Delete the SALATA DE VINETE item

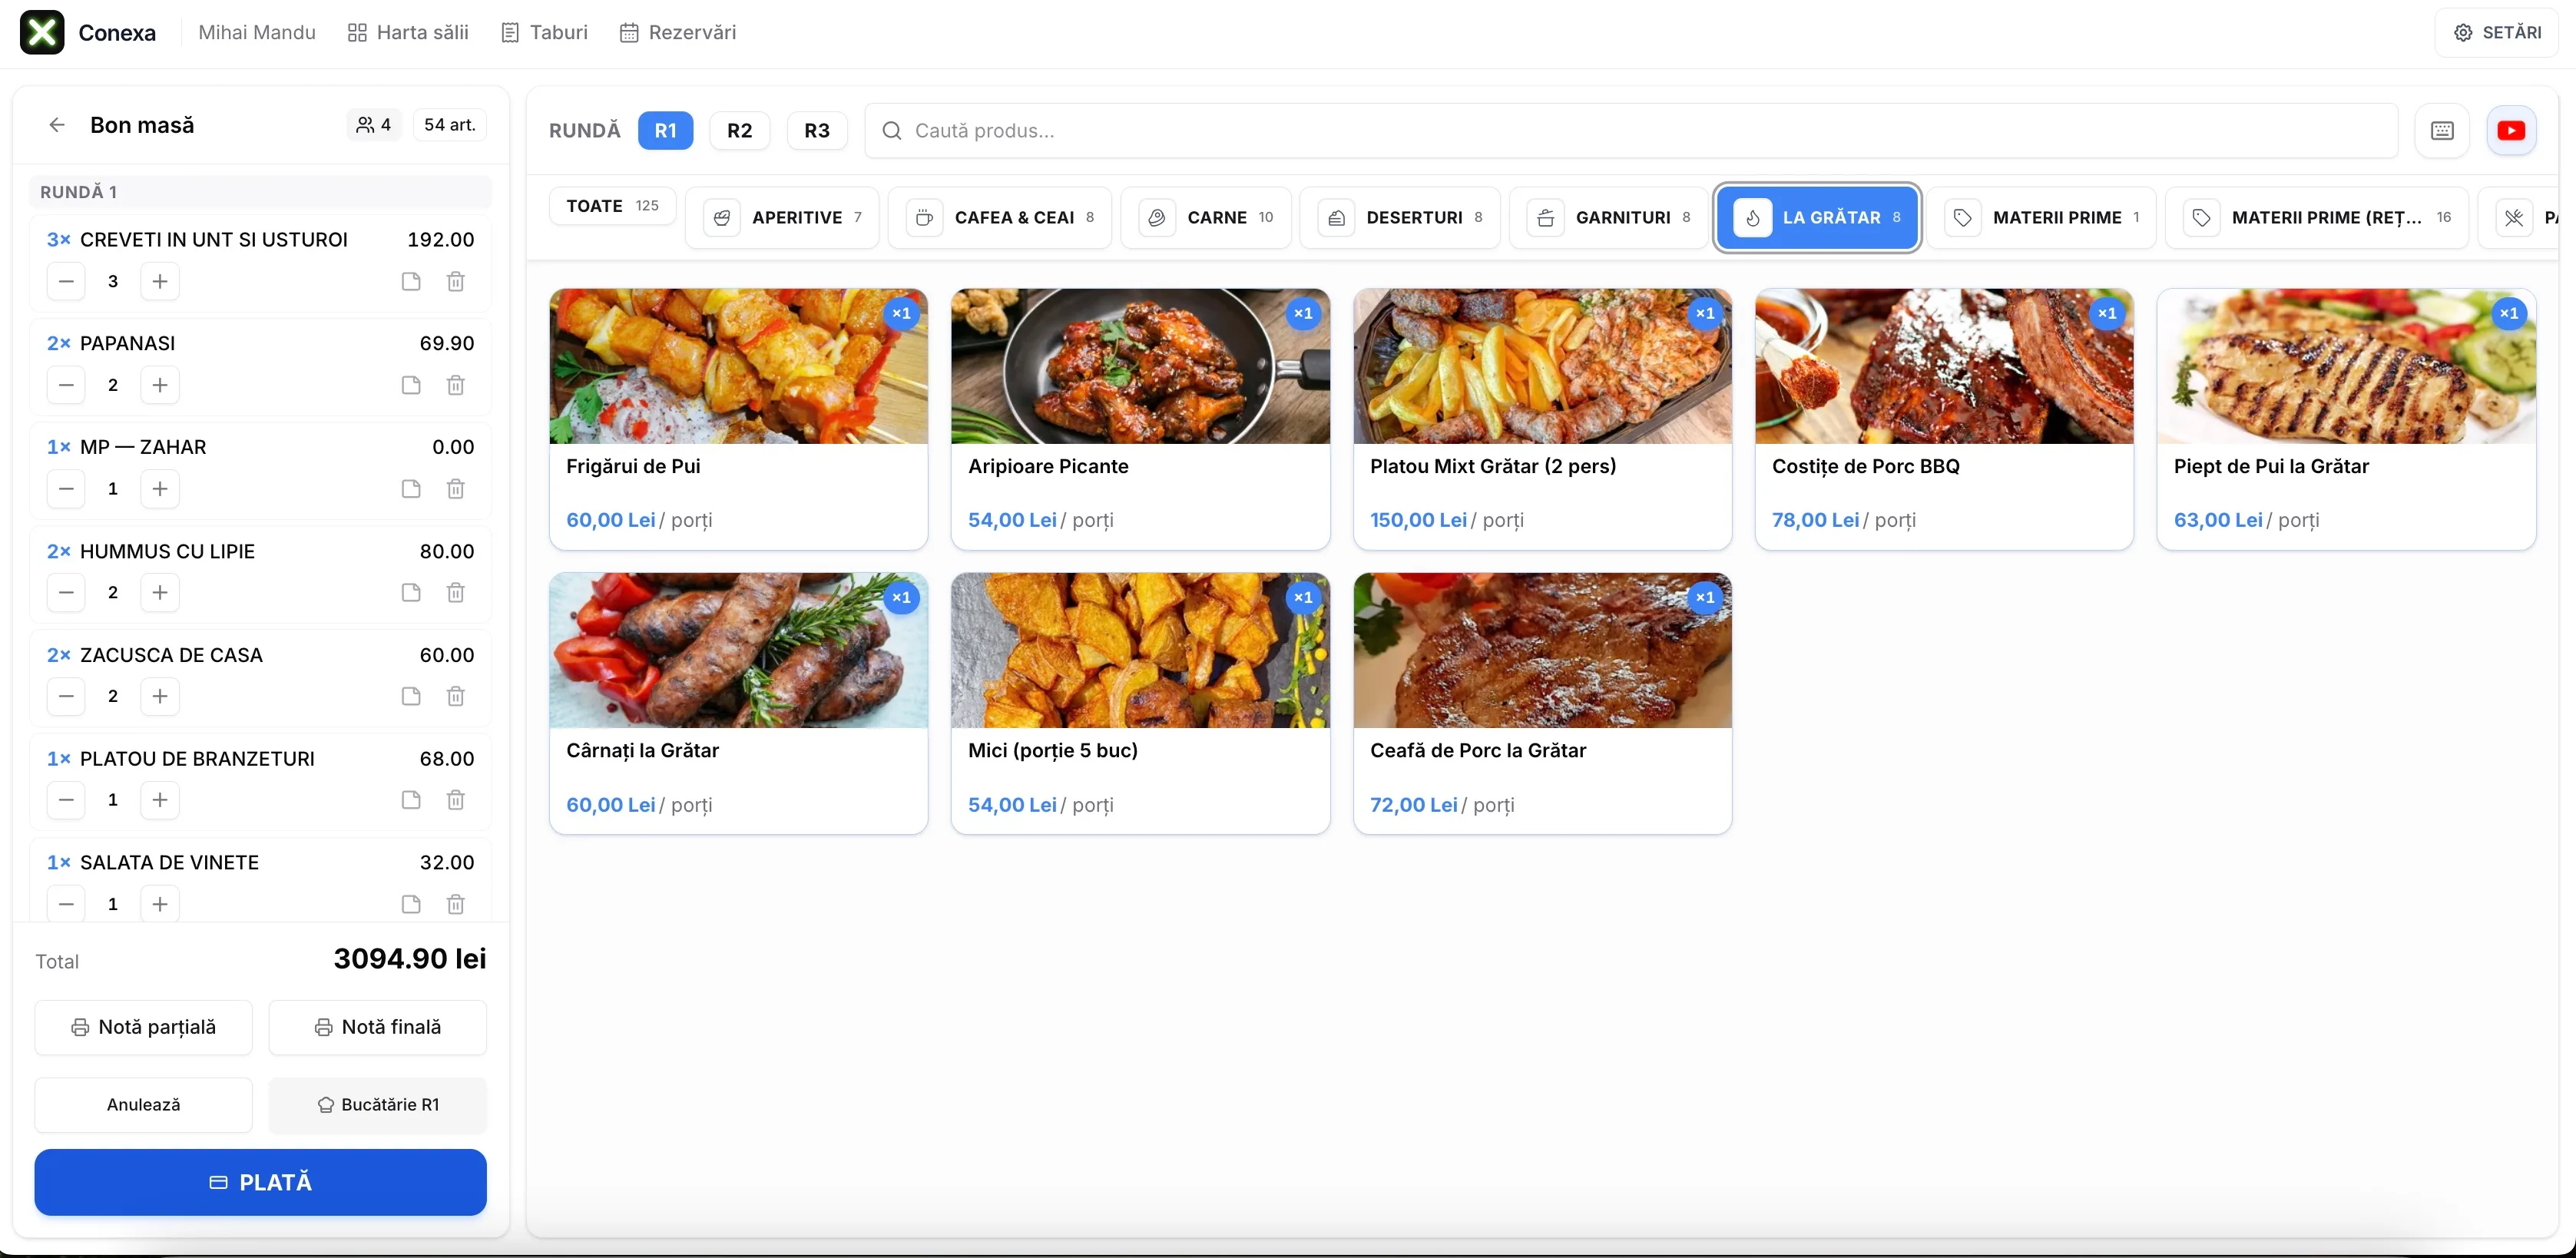click(456, 904)
